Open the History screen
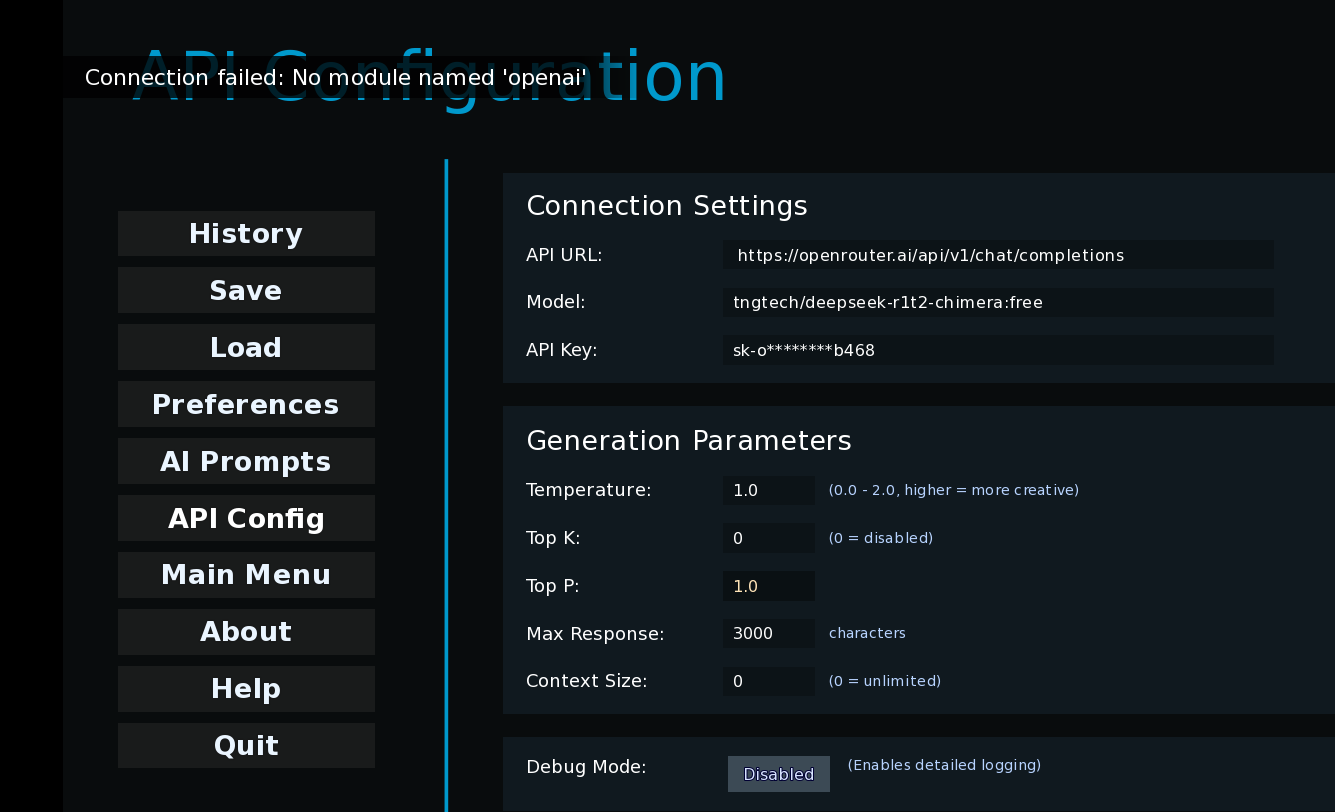Screen dimensions: 1335x812 click(246, 234)
